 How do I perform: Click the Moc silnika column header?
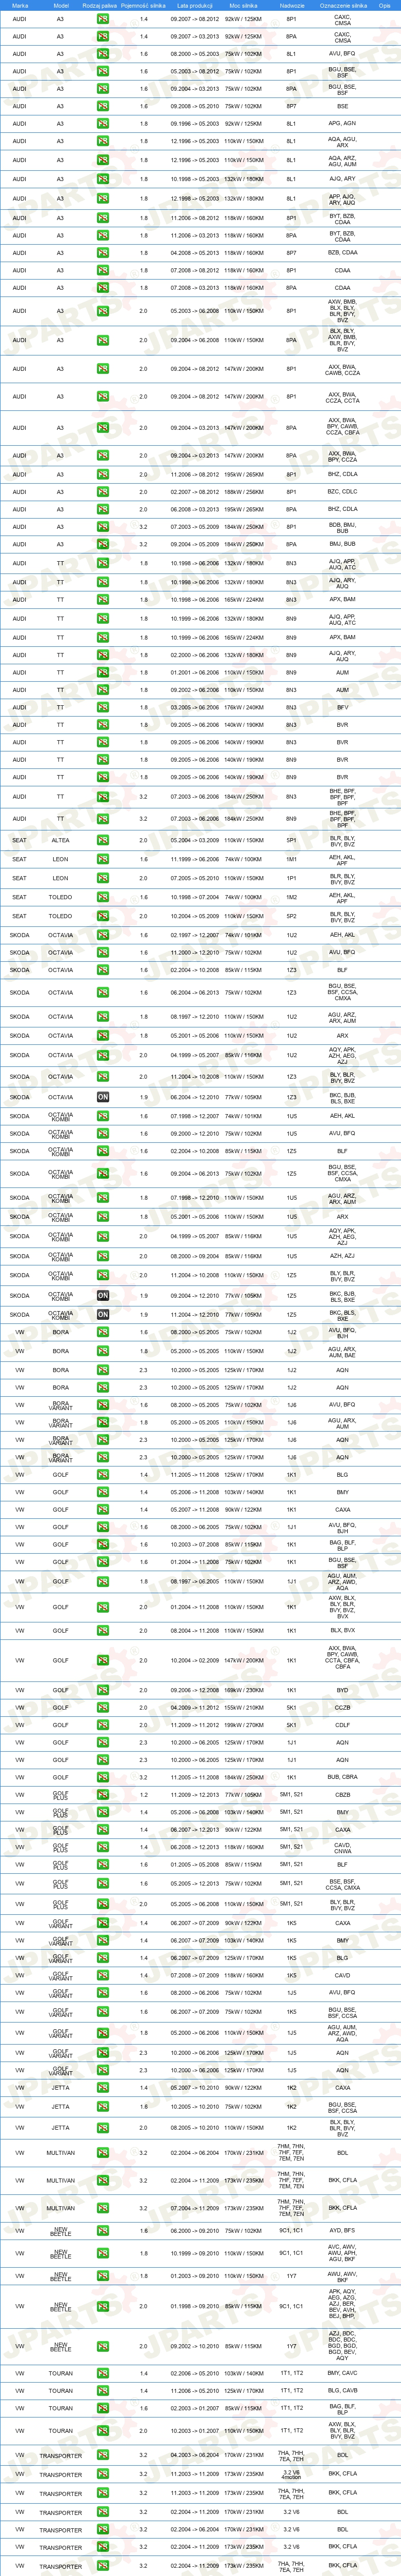click(x=243, y=5)
